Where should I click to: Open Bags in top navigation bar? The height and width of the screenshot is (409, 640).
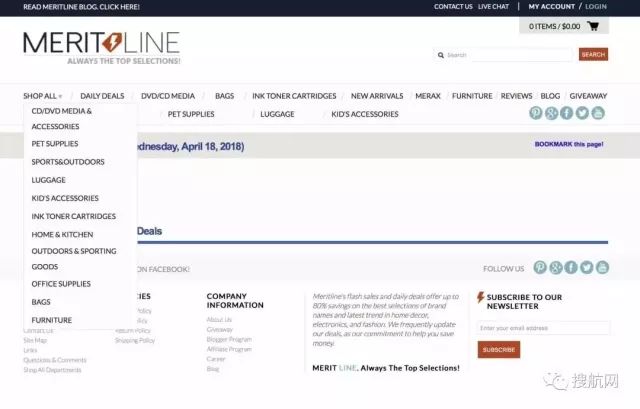coord(224,96)
